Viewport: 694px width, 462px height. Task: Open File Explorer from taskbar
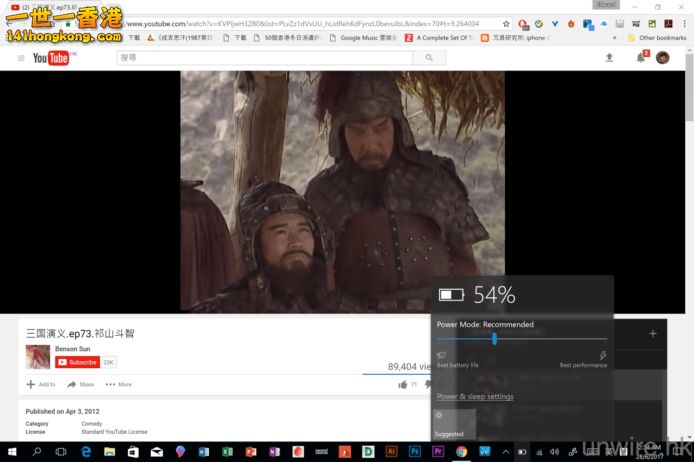[x=109, y=452]
